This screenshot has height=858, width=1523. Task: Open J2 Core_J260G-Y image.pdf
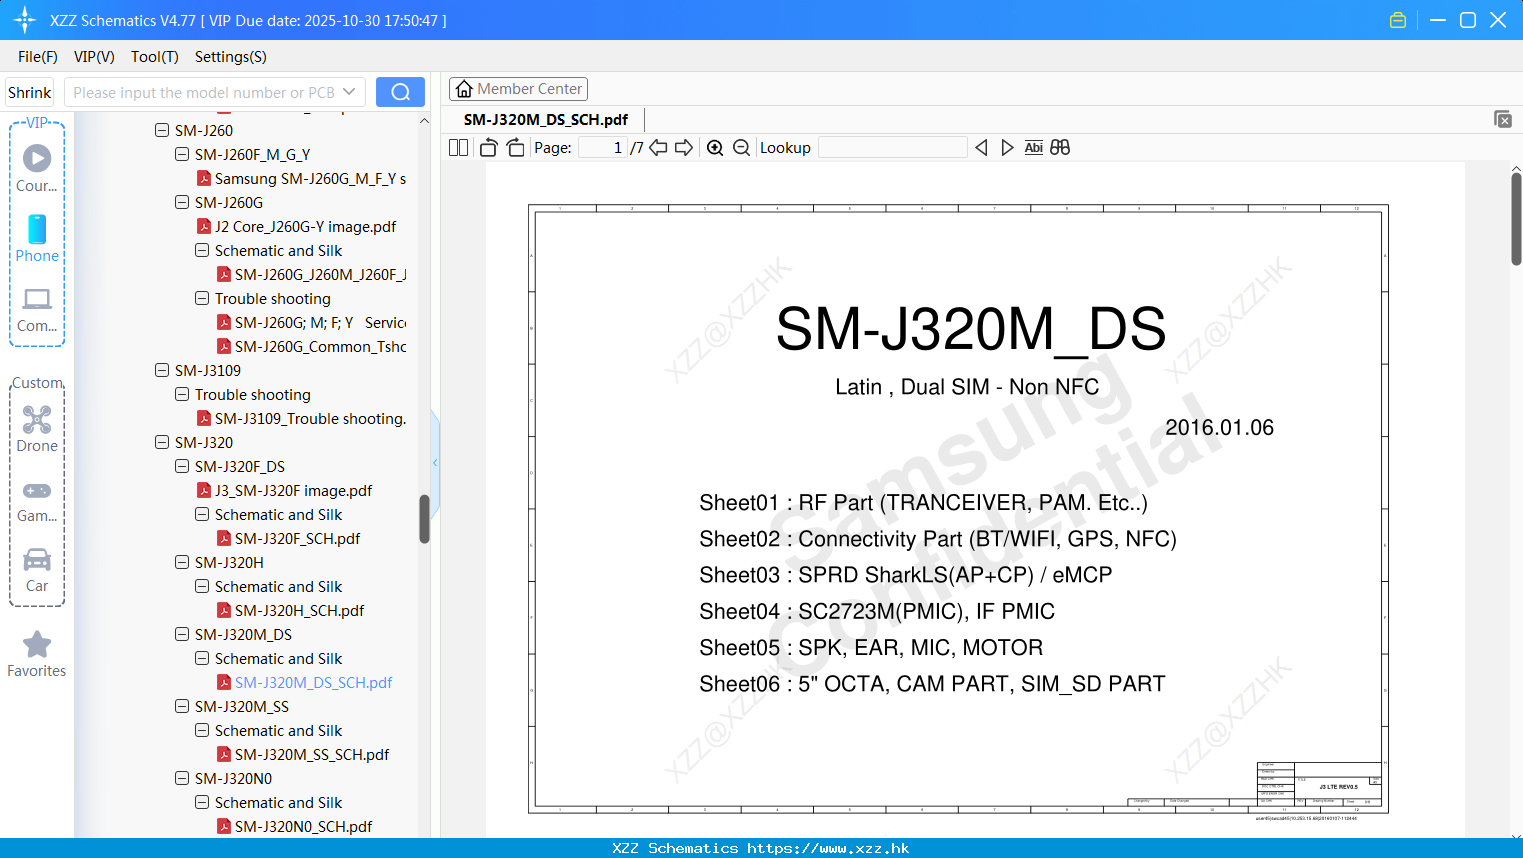click(x=296, y=226)
